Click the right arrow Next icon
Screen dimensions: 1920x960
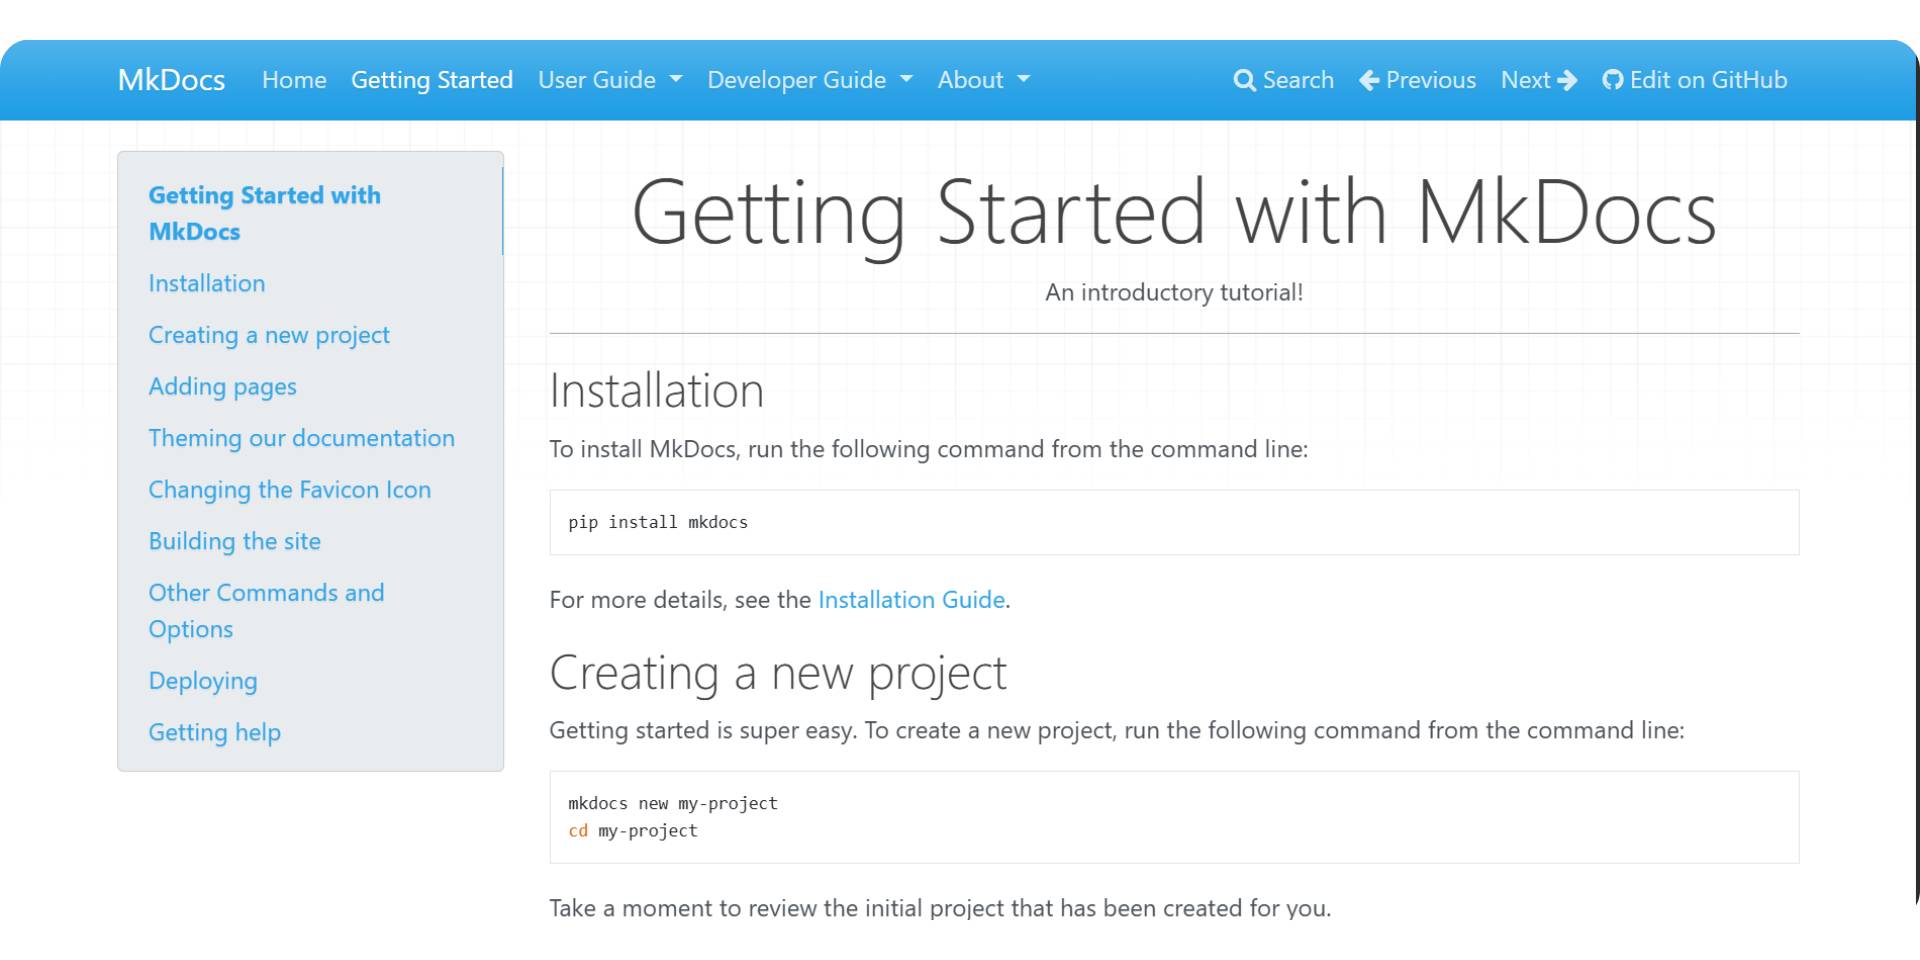click(x=1568, y=80)
